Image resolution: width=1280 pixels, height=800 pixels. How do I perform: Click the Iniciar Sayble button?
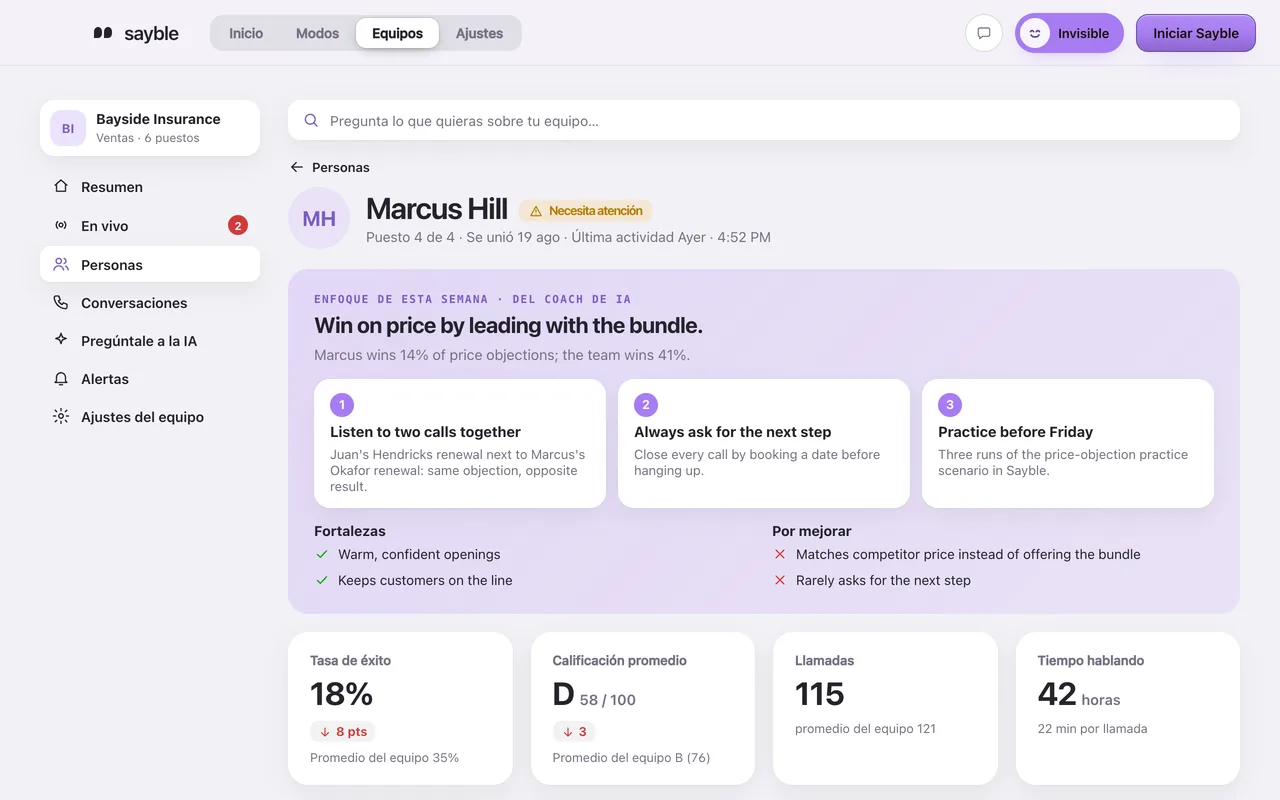(x=1196, y=33)
